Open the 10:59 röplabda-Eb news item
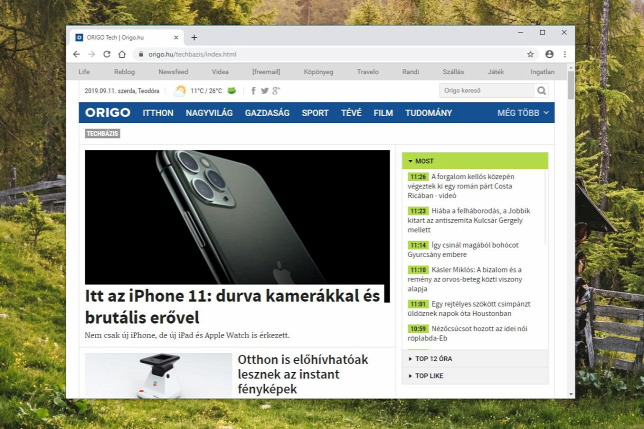Viewport: 644px width, 429px height. coord(467,333)
